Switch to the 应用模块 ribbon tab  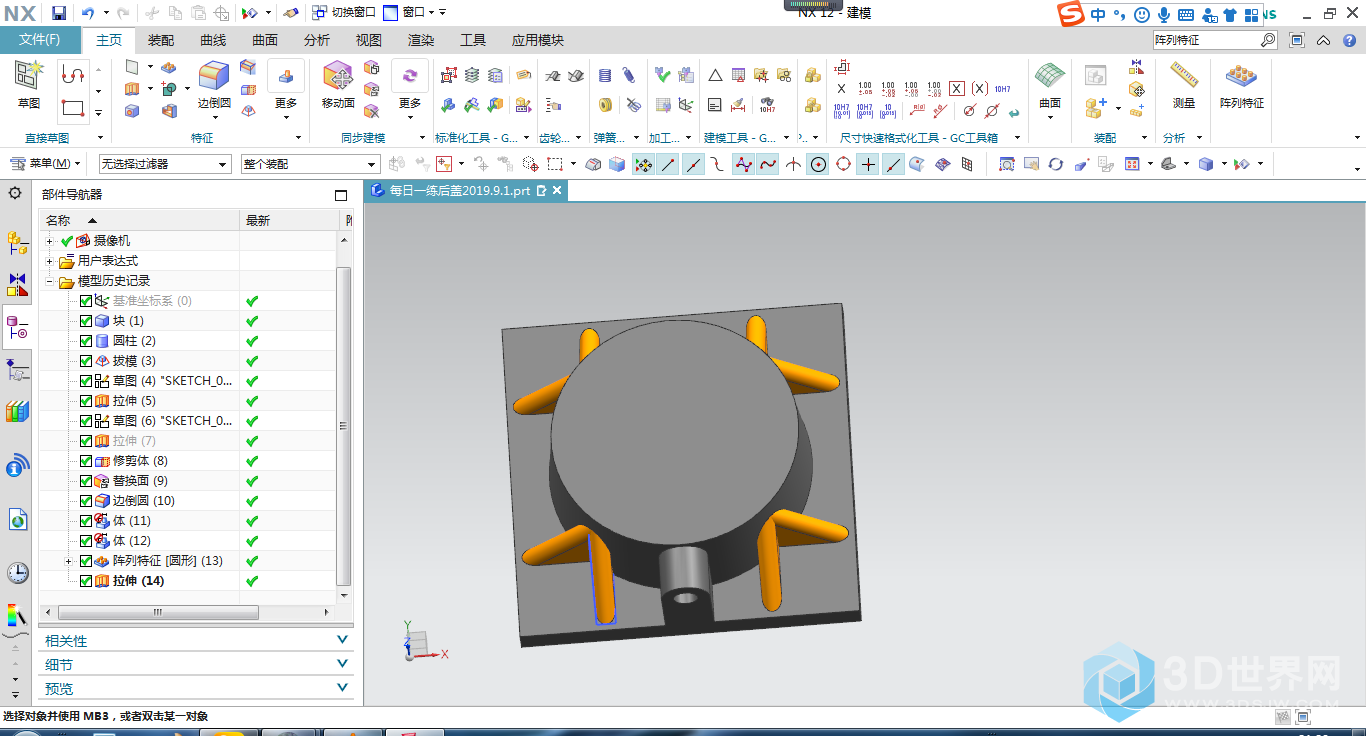[538, 40]
